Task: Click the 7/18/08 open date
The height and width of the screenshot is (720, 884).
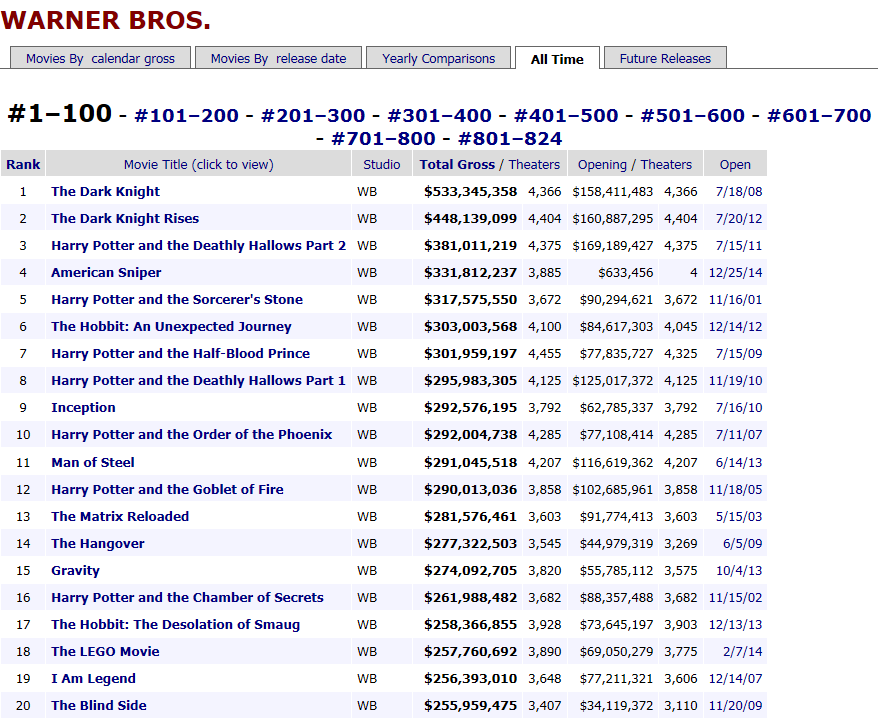Action: pos(739,192)
